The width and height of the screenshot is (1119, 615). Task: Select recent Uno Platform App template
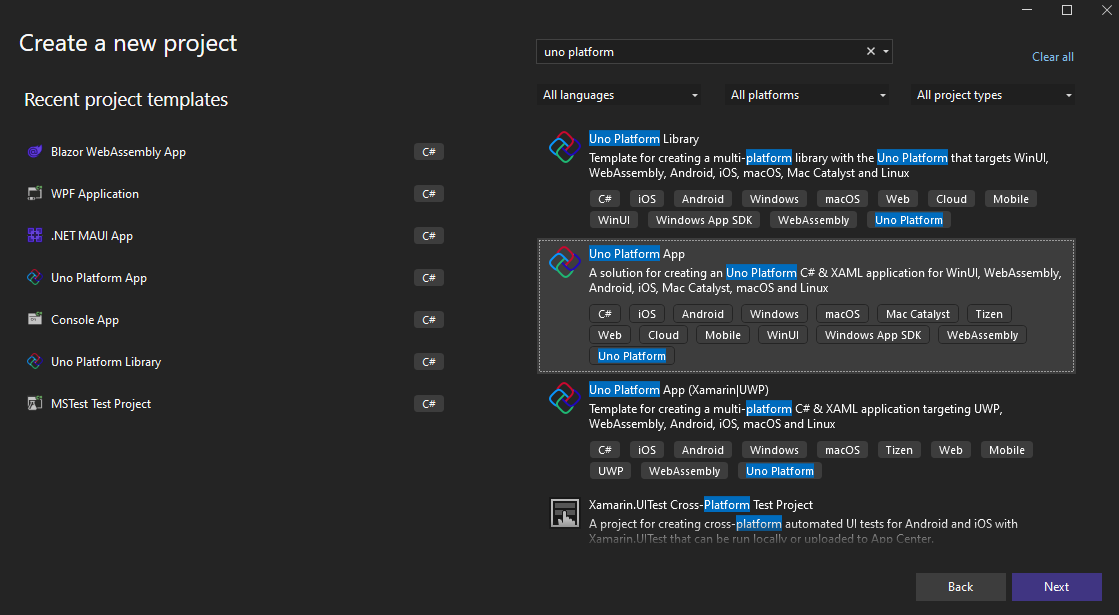pos(99,278)
